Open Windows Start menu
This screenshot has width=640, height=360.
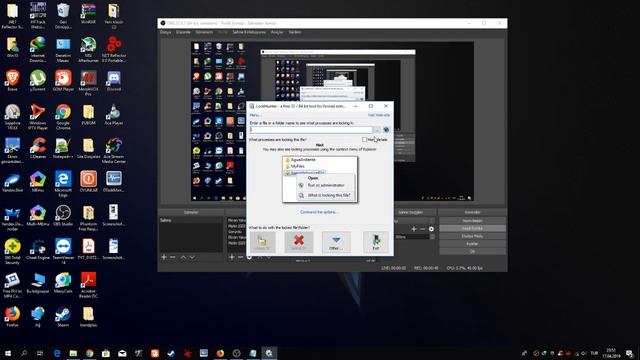tap(8, 353)
